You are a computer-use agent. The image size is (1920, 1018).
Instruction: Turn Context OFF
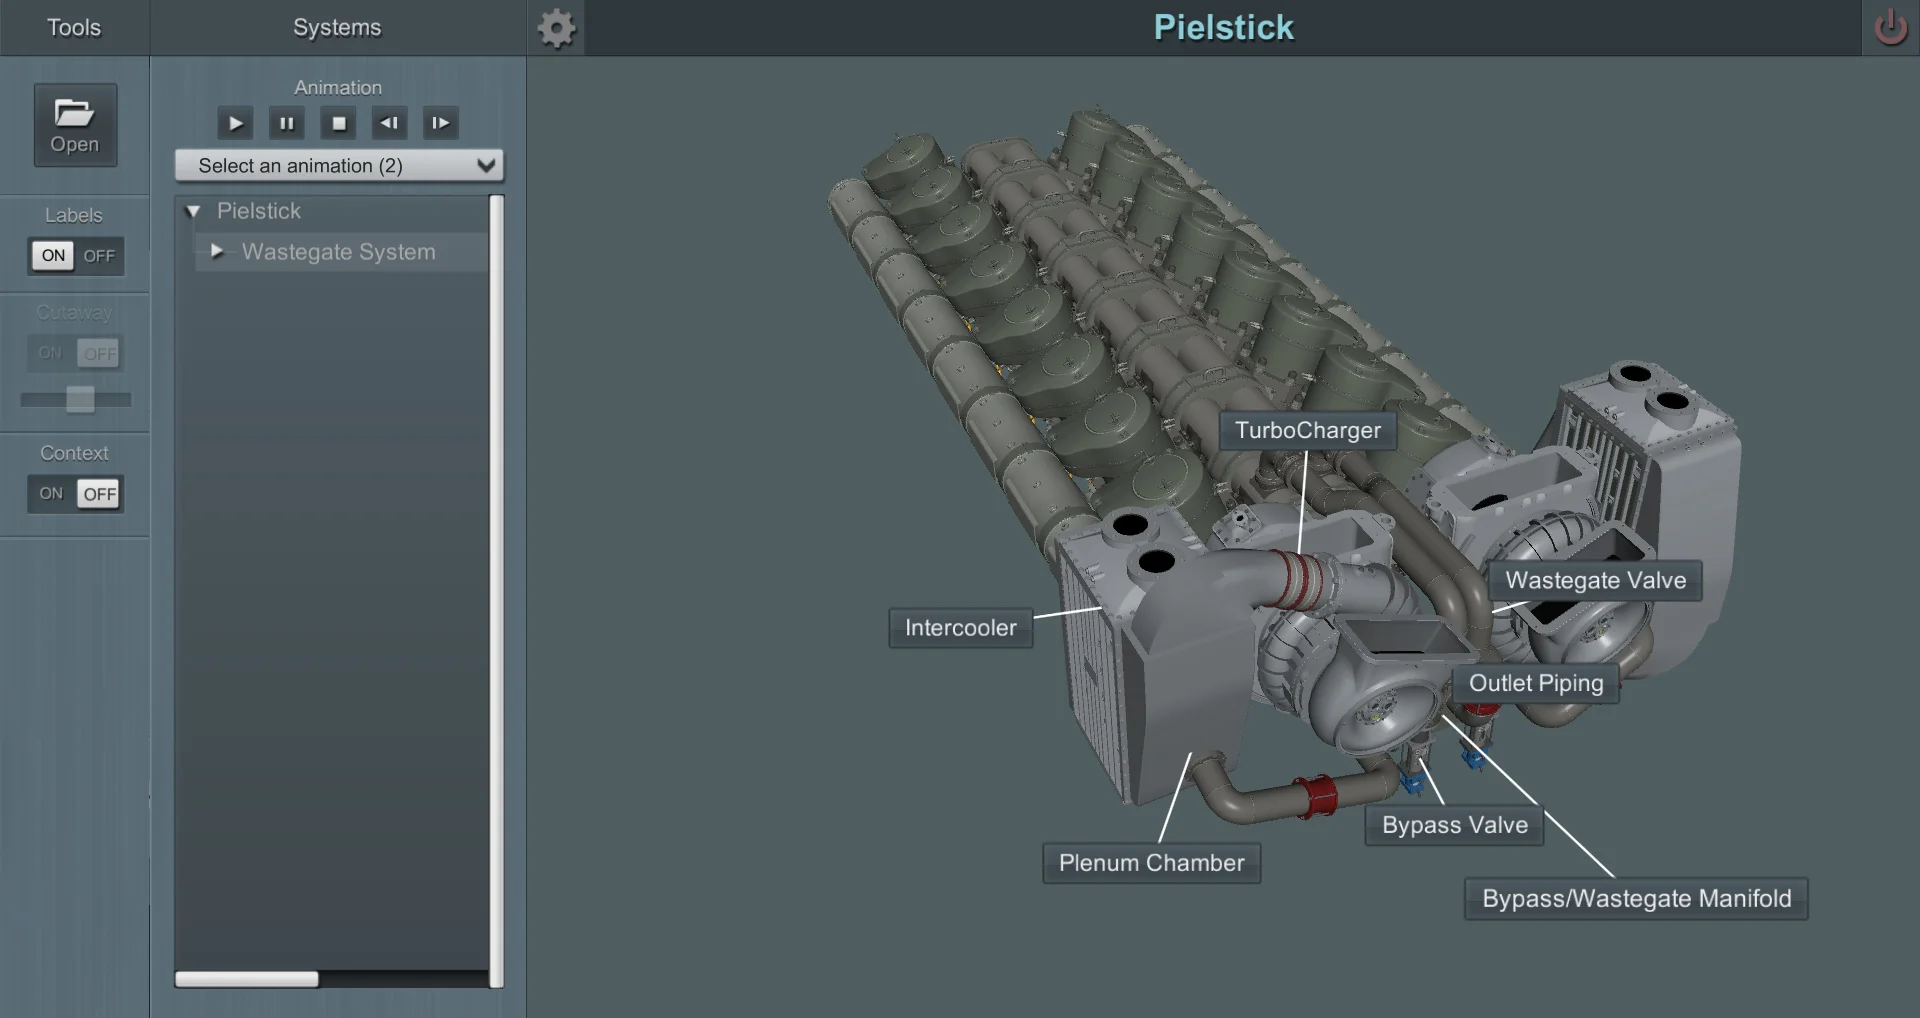(100, 494)
